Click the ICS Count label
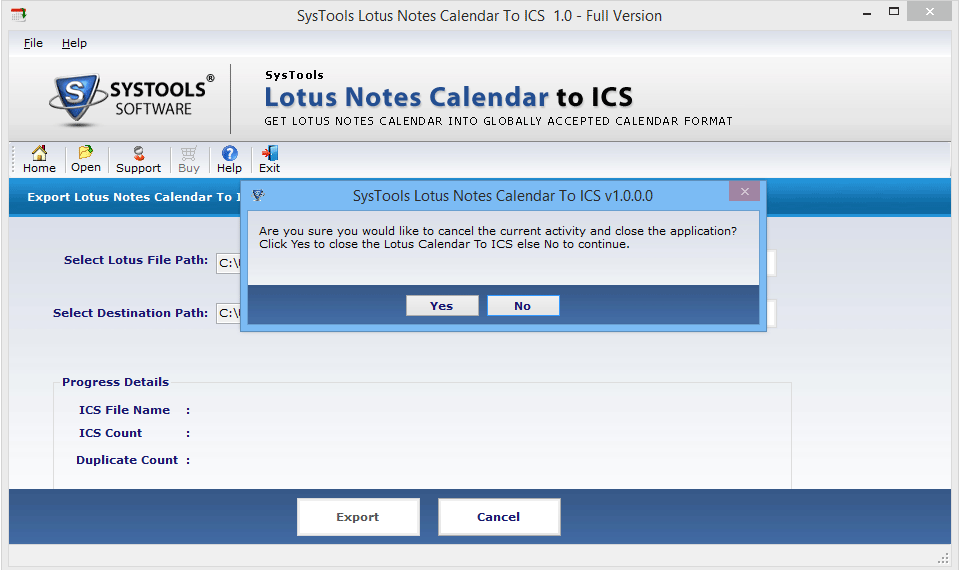 pyautogui.click(x=110, y=433)
